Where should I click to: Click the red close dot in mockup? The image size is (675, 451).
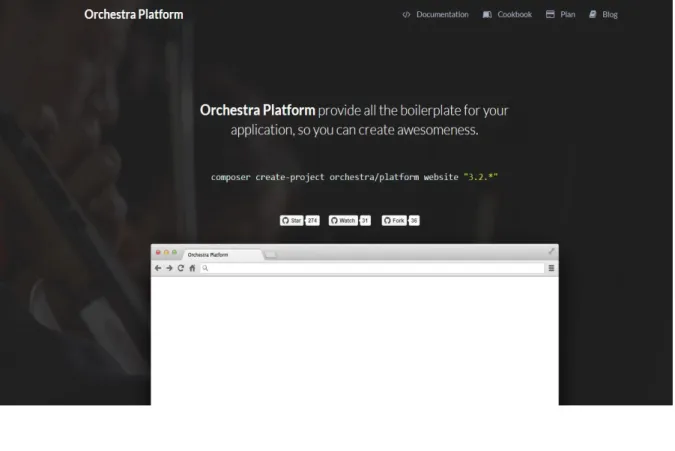[158, 252]
